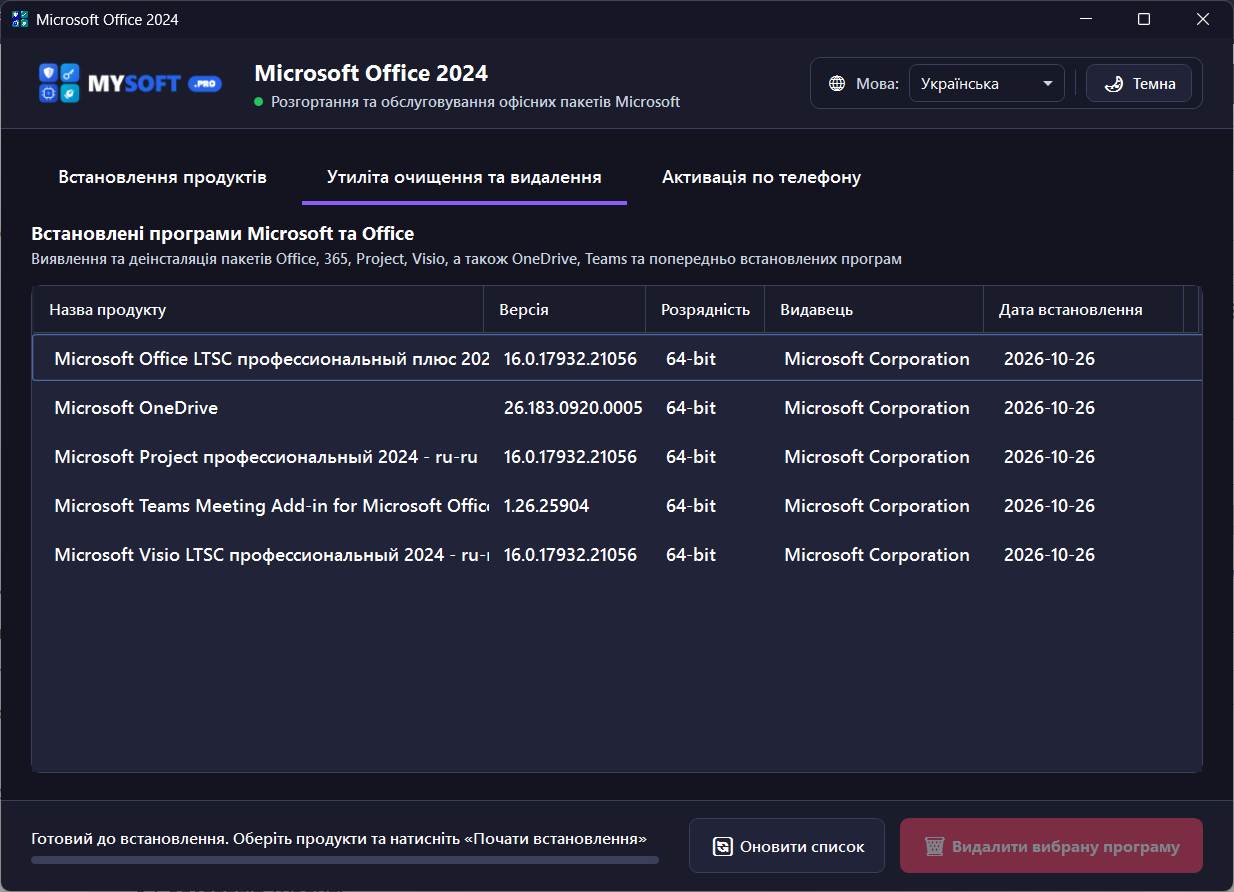Sort by the Назва продукту column header

[x=258, y=310]
